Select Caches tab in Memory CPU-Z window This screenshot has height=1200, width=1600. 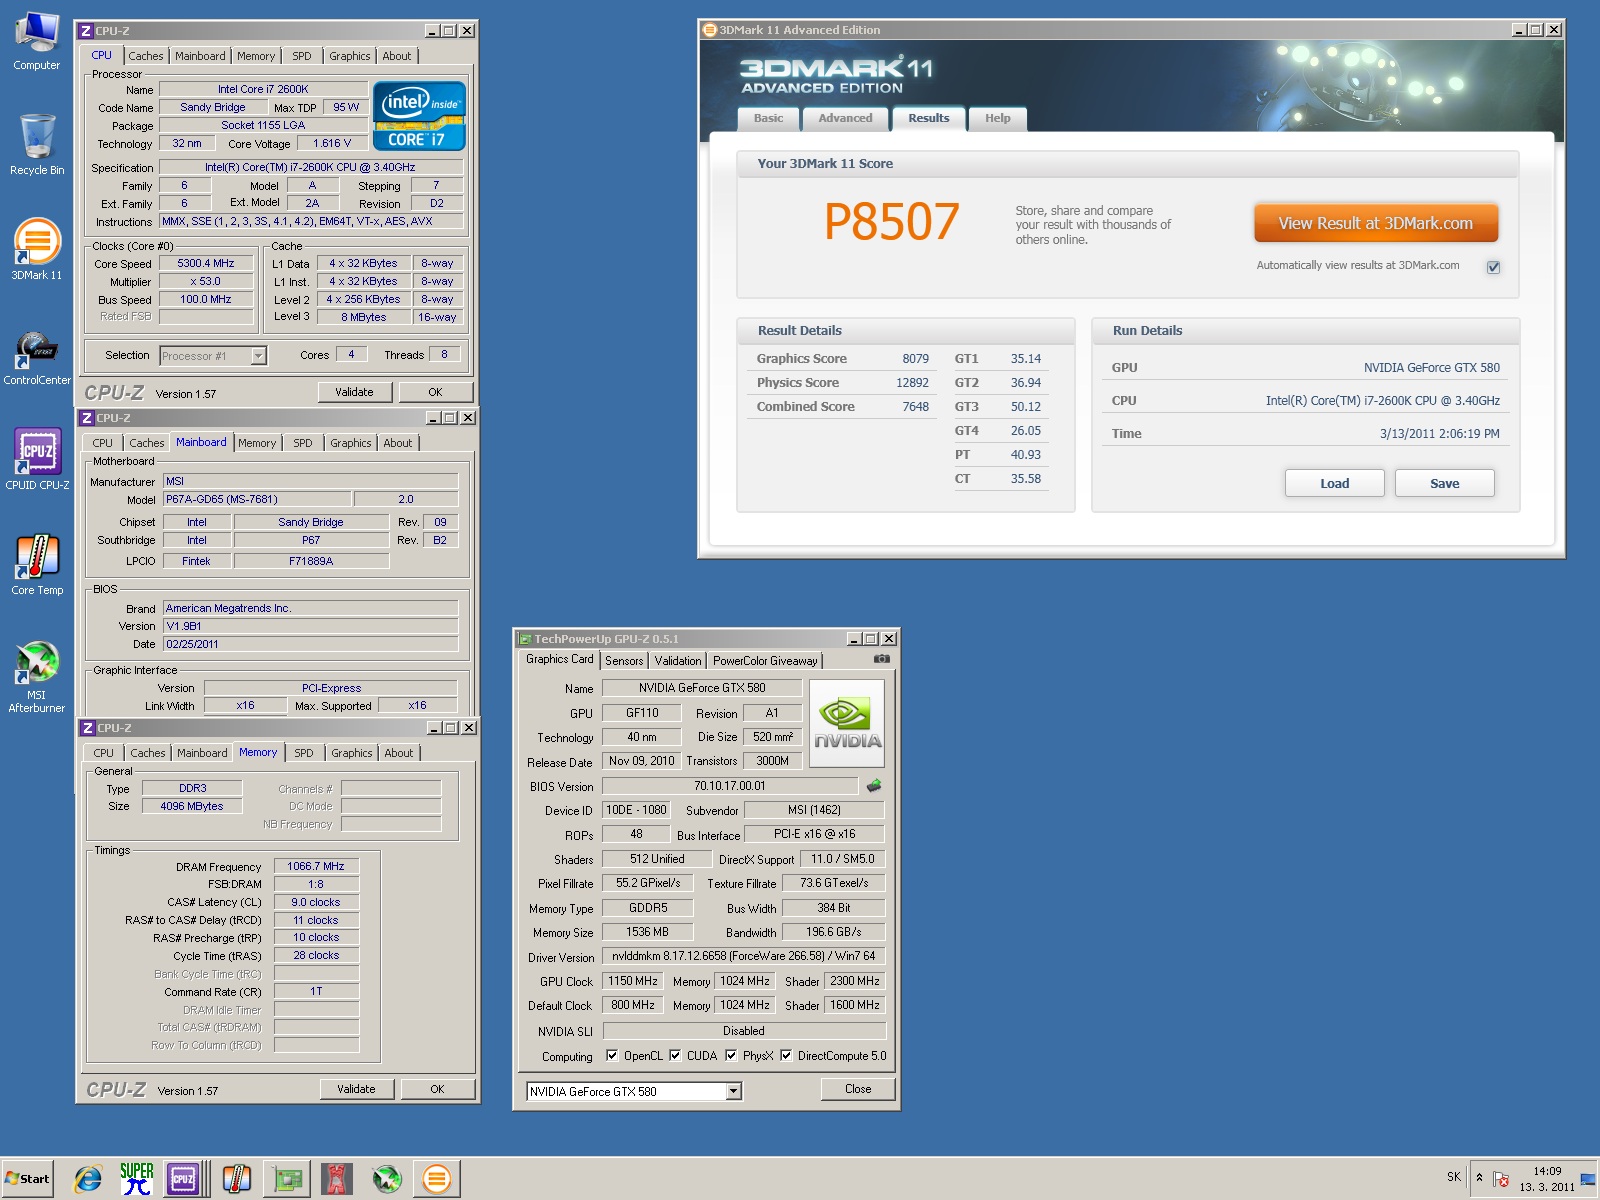(148, 753)
